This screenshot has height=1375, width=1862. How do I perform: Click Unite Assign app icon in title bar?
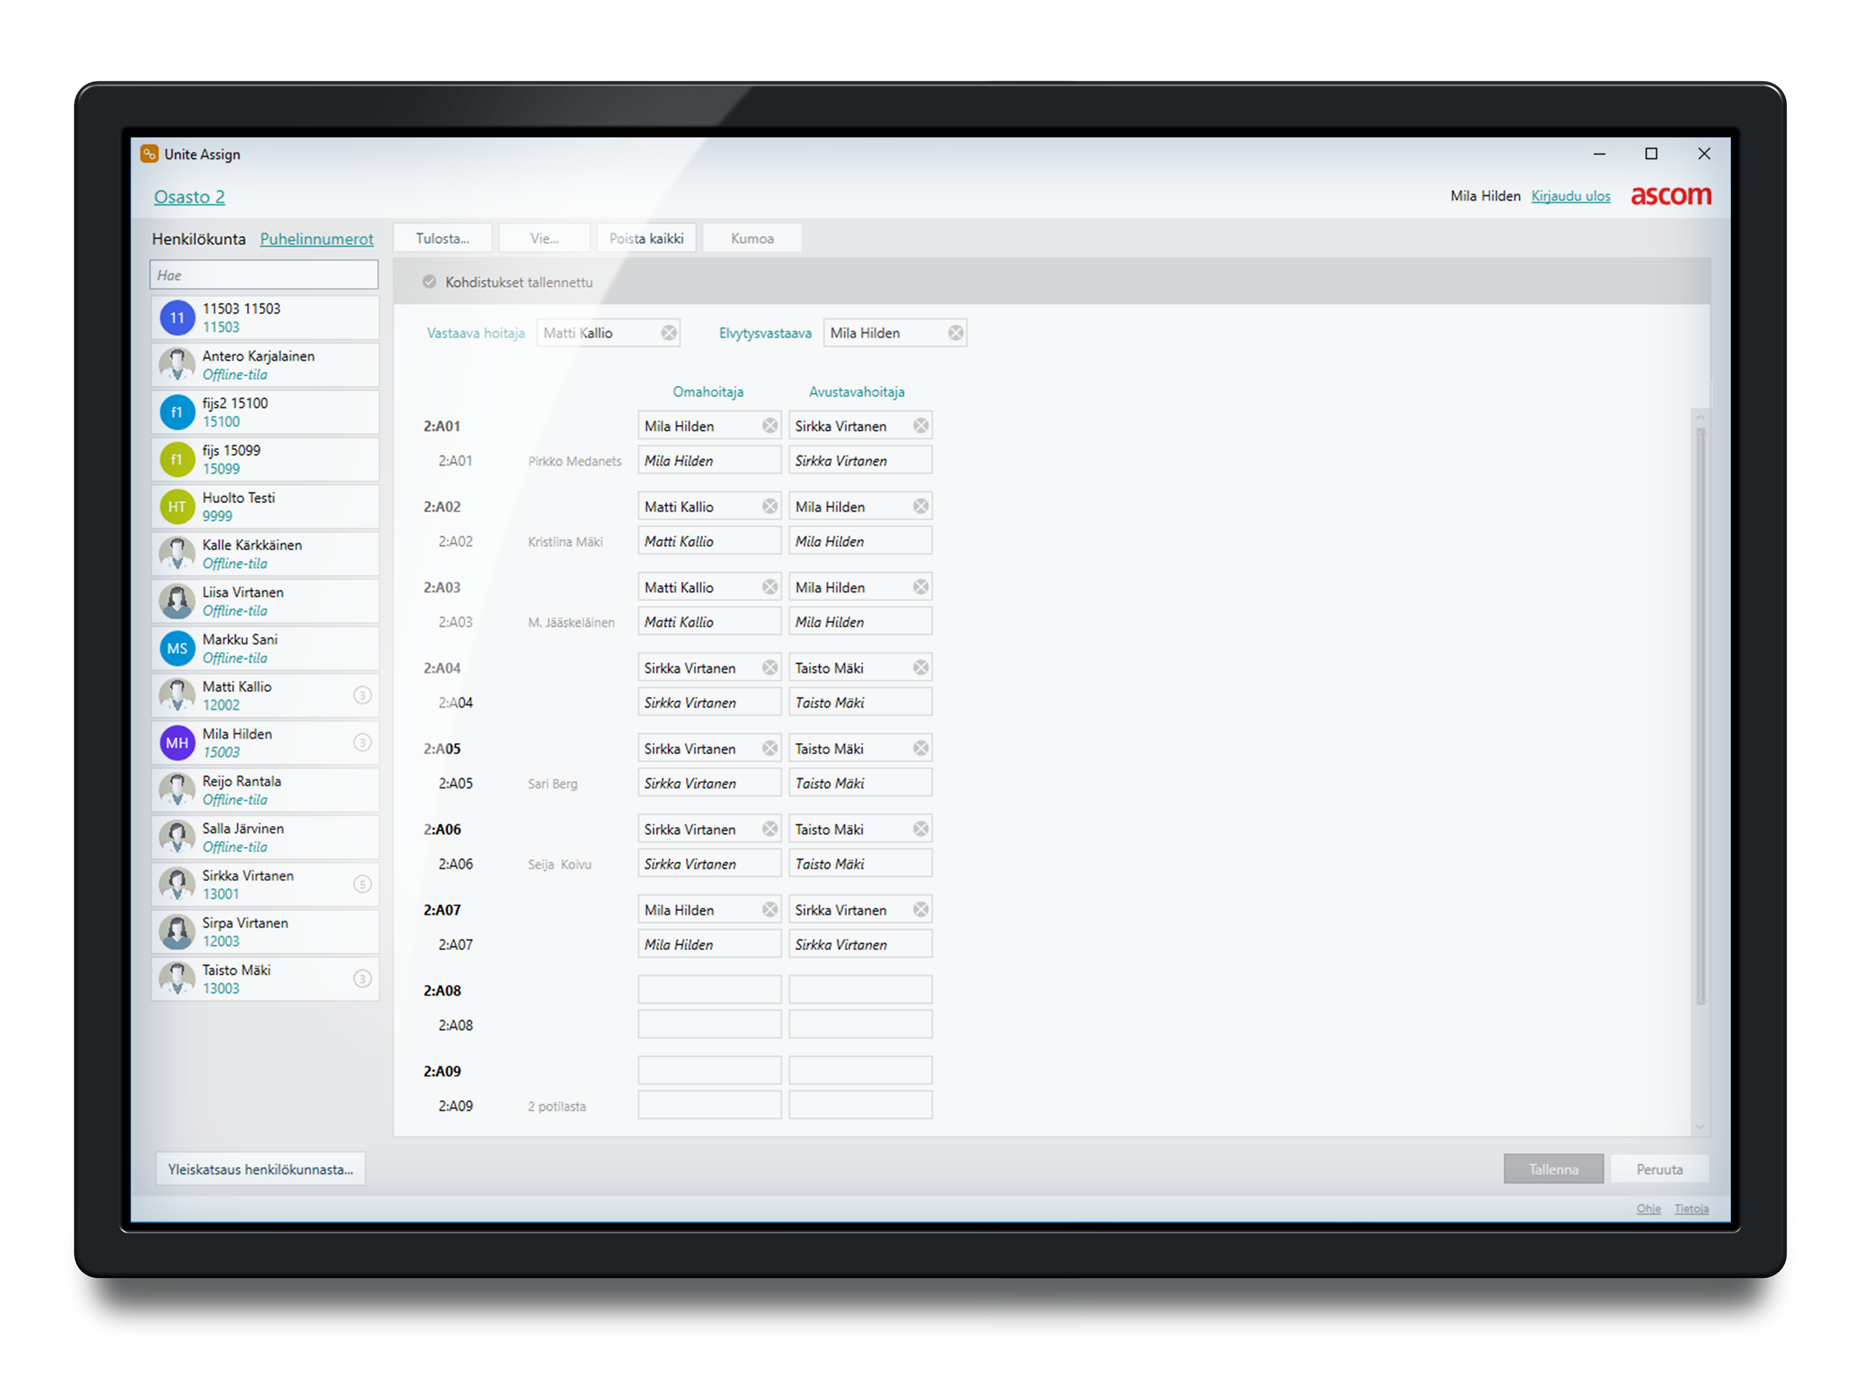[x=150, y=154]
